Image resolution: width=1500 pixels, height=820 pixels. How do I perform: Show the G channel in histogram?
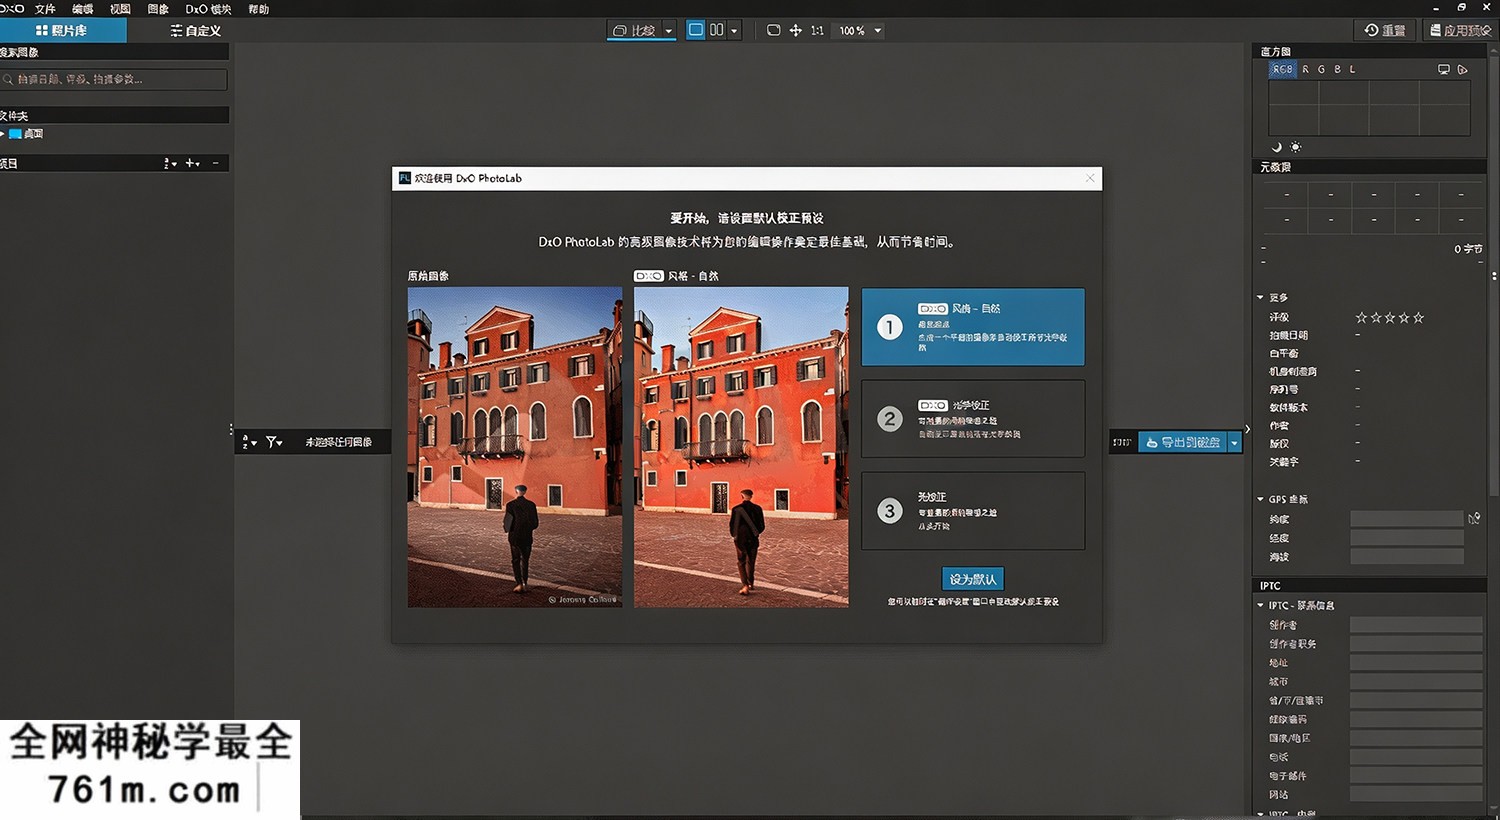pos(1321,69)
